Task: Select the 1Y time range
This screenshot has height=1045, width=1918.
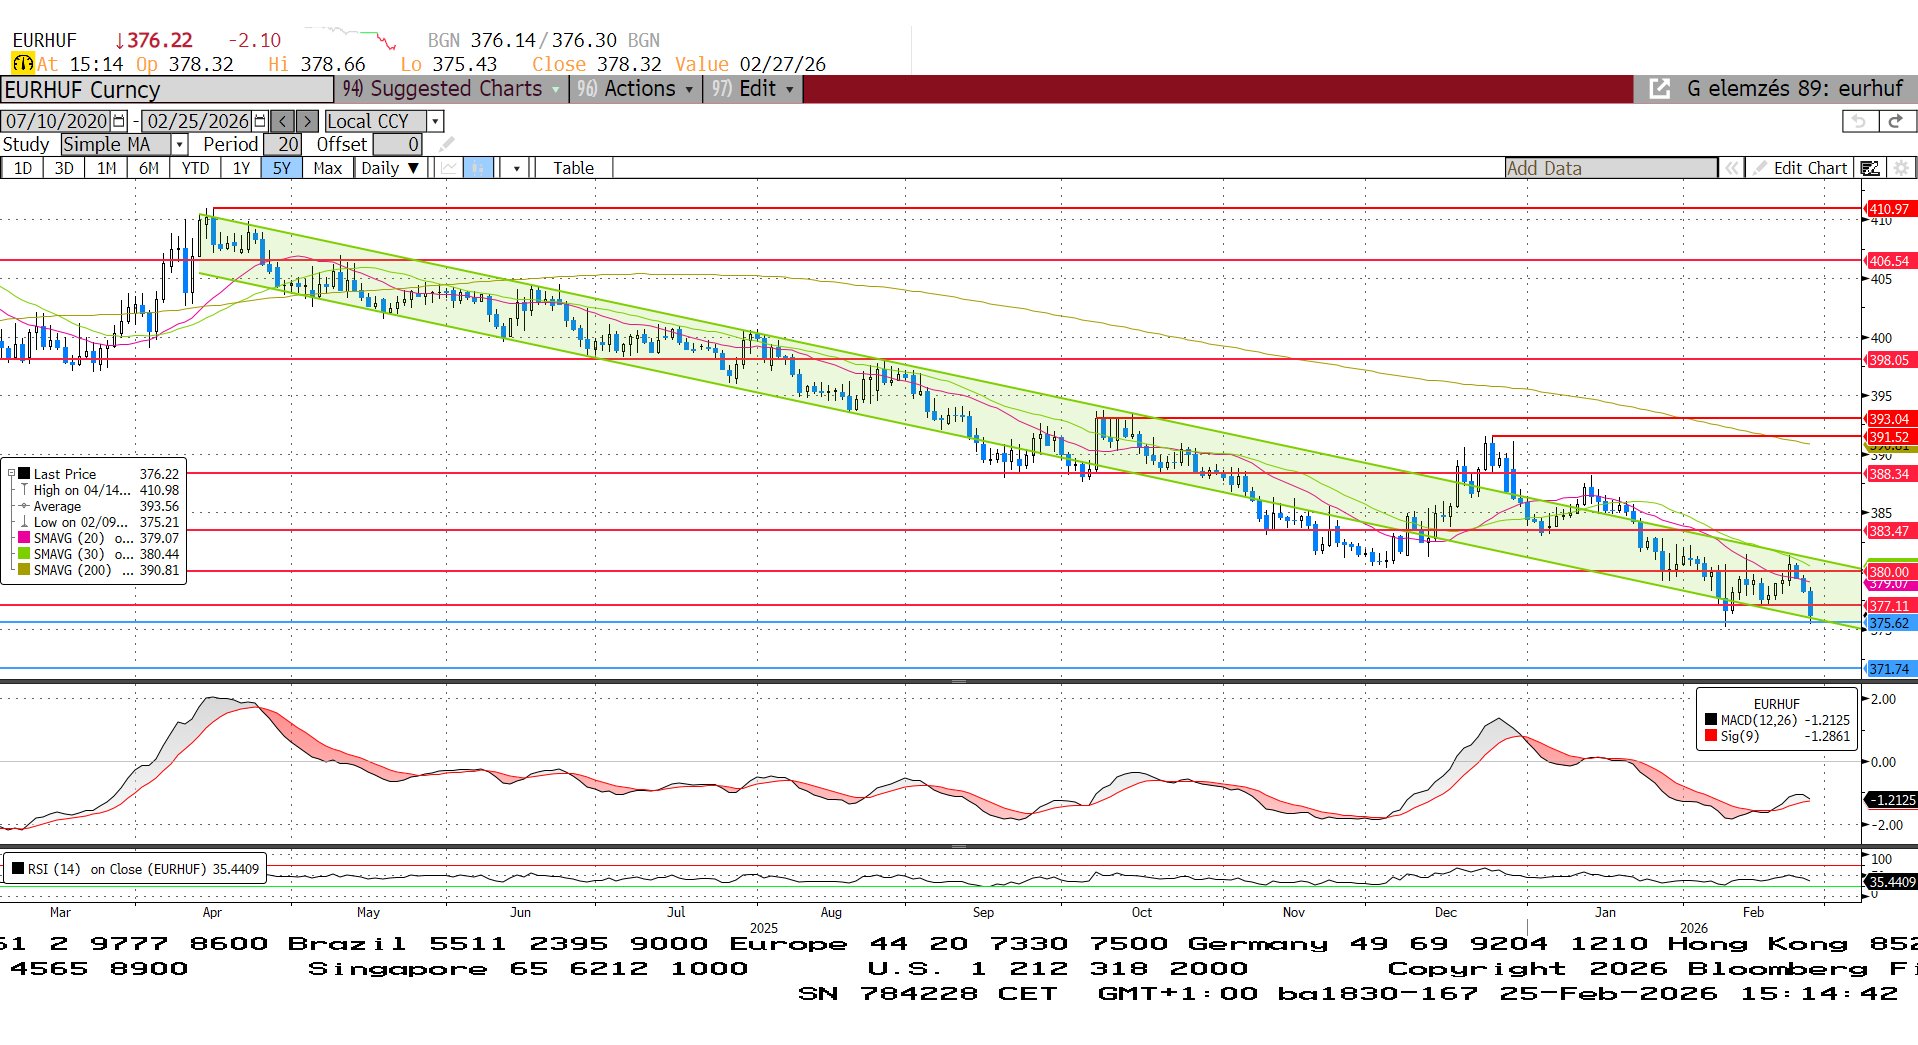Action: (x=241, y=168)
